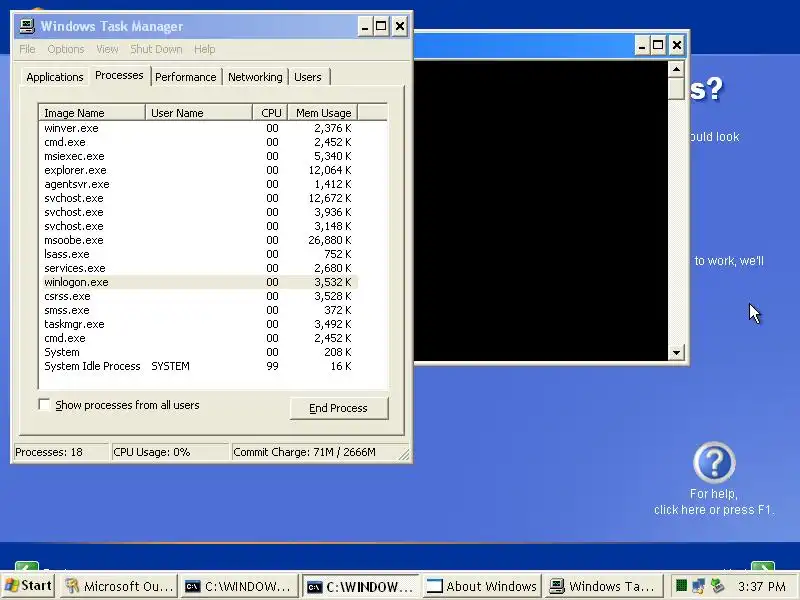Image resolution: width=800 pixels, height=600 pixels.
Task: Select the winver.exe process
Action: [198, 128]
